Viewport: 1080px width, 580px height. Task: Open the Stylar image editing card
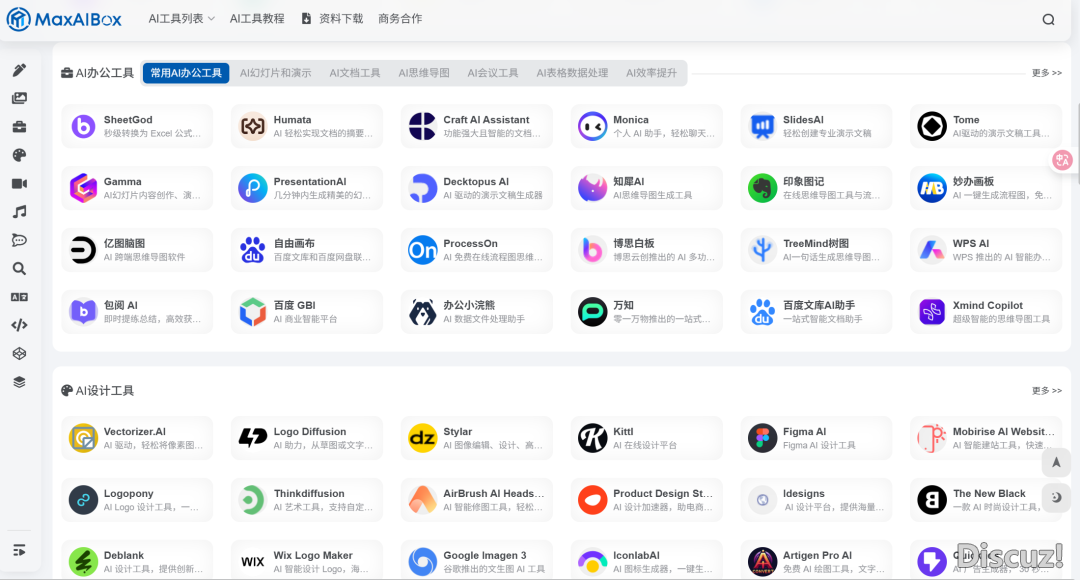coord(477,438)
